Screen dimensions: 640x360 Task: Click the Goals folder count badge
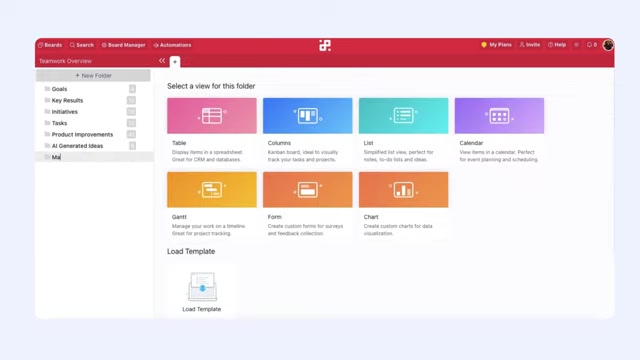tap(132, 89)
